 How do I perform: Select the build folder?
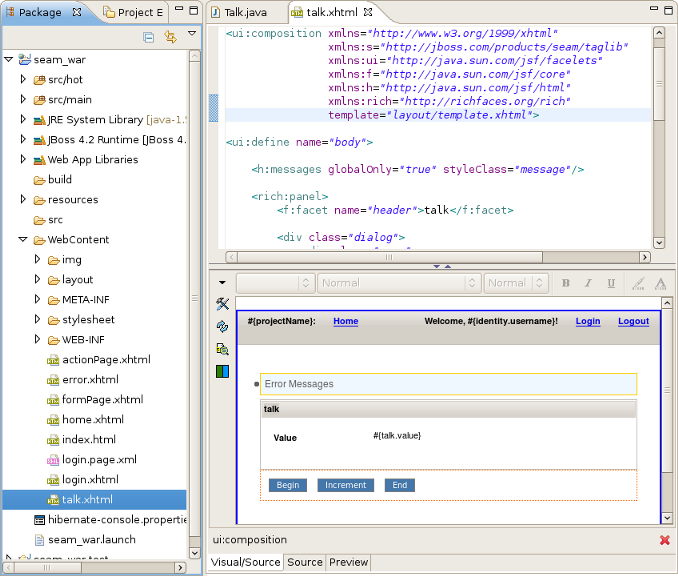pos(53,179)
